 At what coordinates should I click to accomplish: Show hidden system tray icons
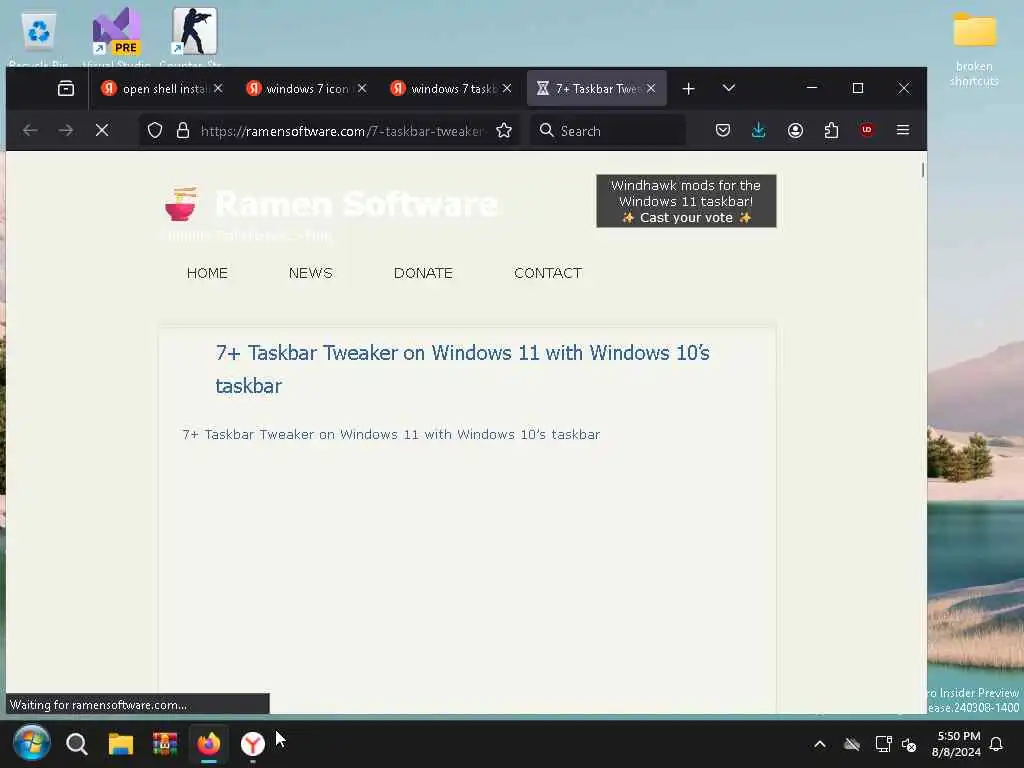click(x=820, y=744)
